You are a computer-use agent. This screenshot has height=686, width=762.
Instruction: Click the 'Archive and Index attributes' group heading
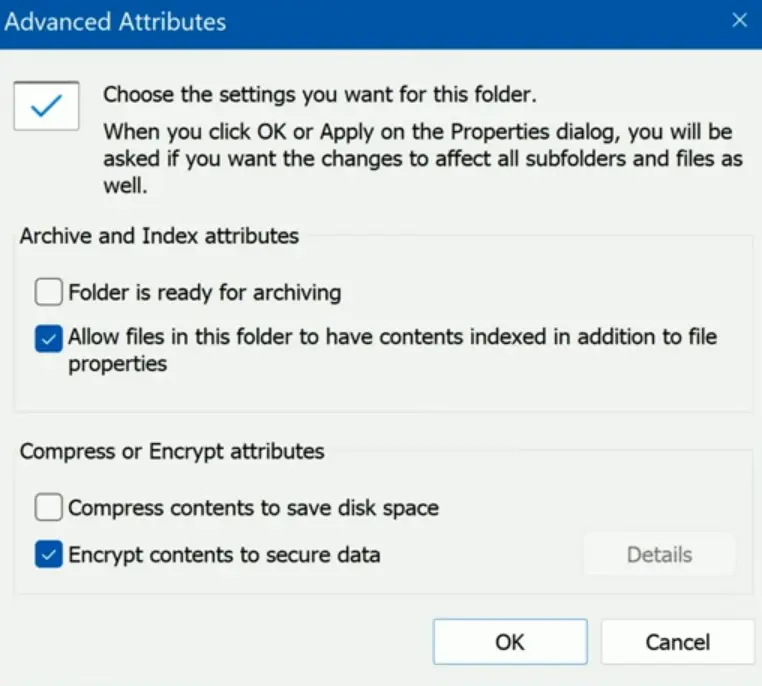pyautogui.click(x=160, y=236)
